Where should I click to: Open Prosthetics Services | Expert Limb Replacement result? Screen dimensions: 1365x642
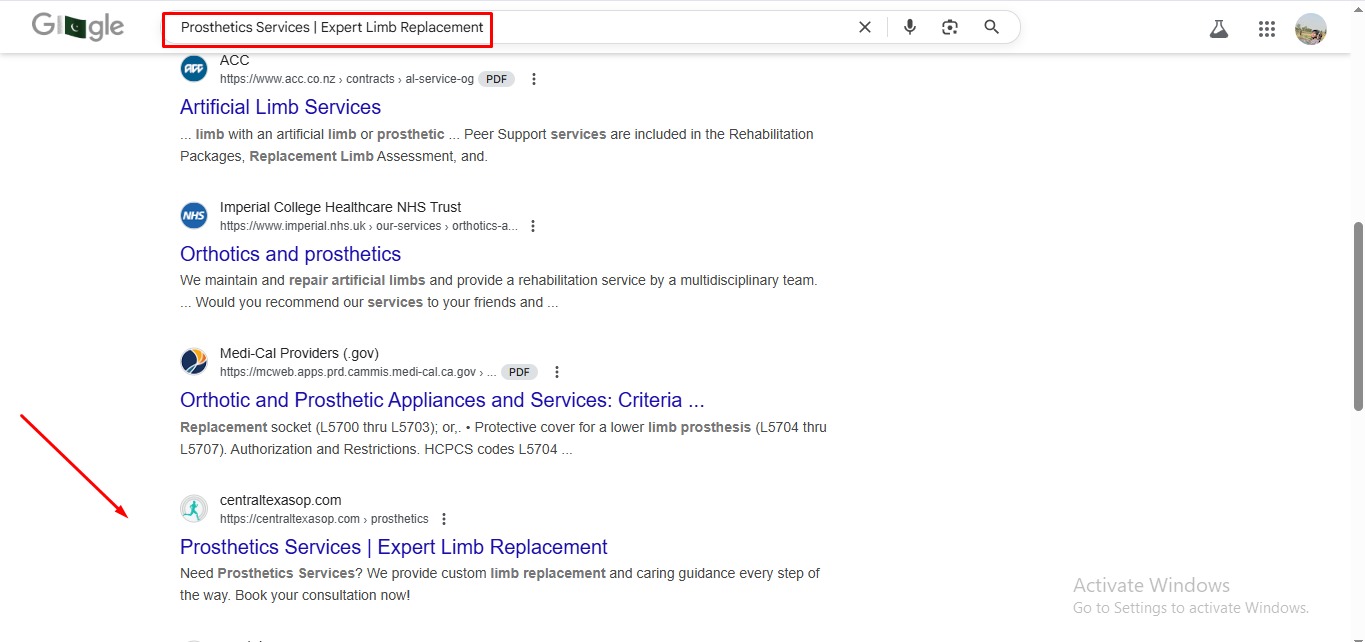tap(393, 547)
